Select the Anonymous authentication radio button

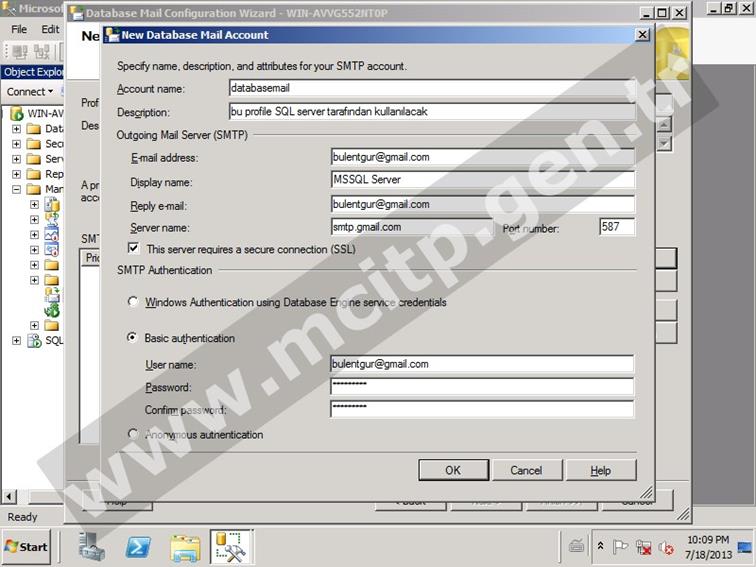(133, 433)
